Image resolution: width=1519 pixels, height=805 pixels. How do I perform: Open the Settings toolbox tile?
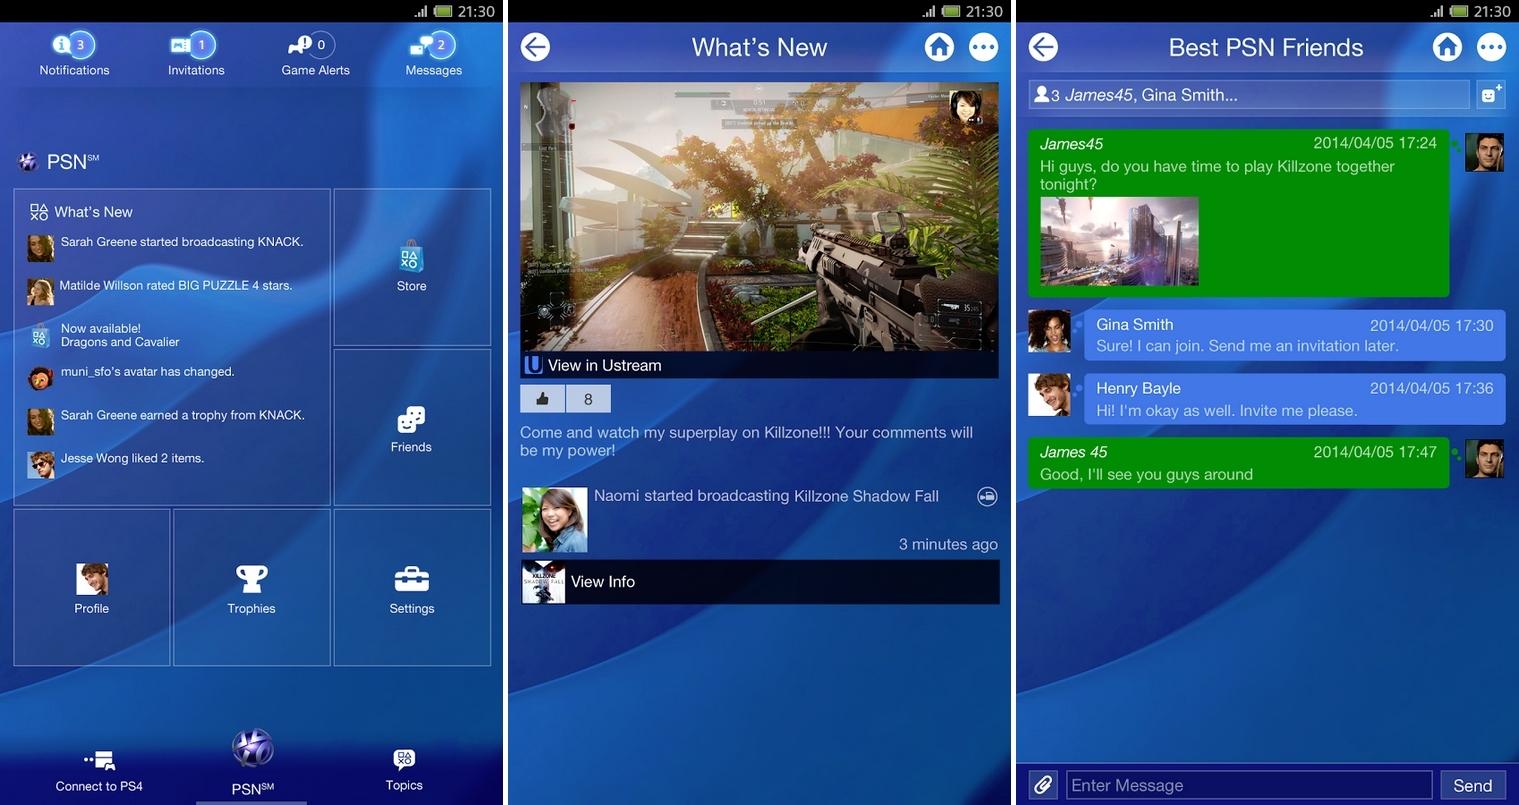coord(411,588)
